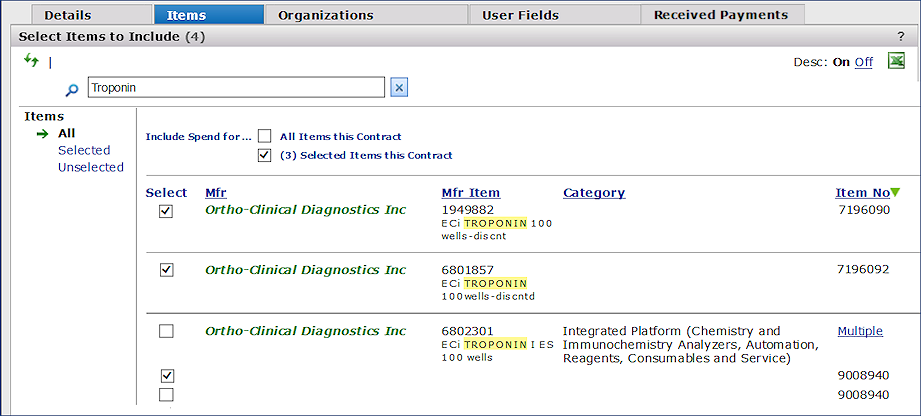Click the magnifier search icon

71,89
